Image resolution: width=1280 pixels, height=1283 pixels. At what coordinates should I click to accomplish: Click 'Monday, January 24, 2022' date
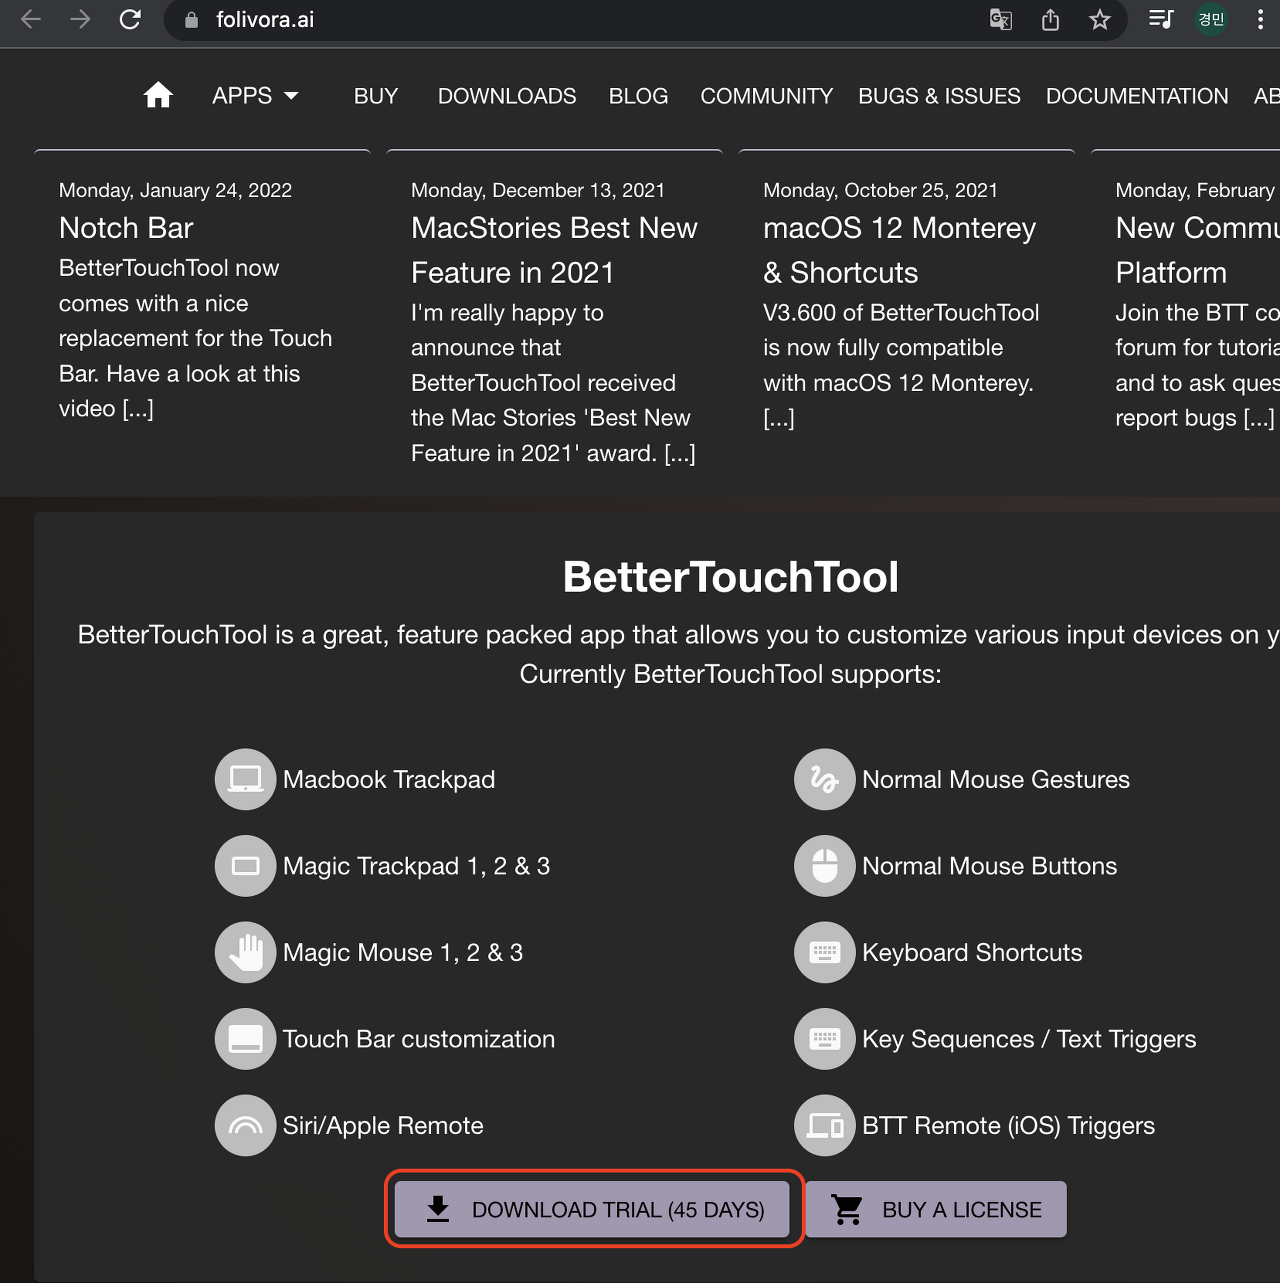tap(175, 190)
